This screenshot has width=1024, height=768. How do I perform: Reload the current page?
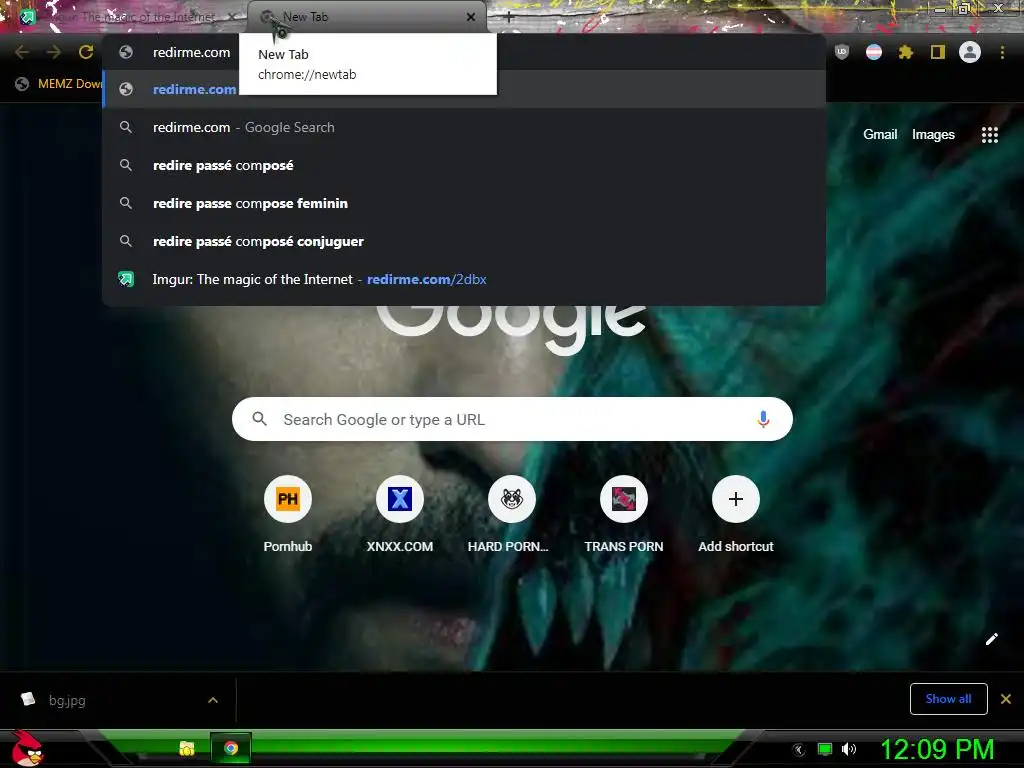pyautogui.click(x=86, y=52)
